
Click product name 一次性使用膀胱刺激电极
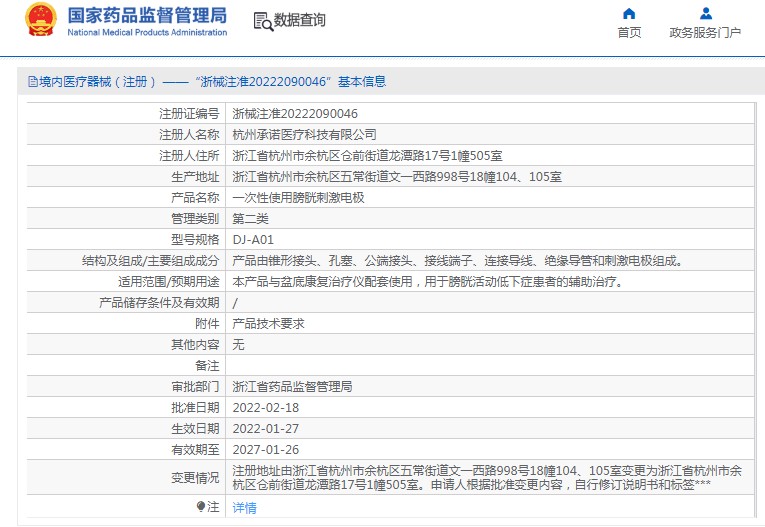point(298,197)
